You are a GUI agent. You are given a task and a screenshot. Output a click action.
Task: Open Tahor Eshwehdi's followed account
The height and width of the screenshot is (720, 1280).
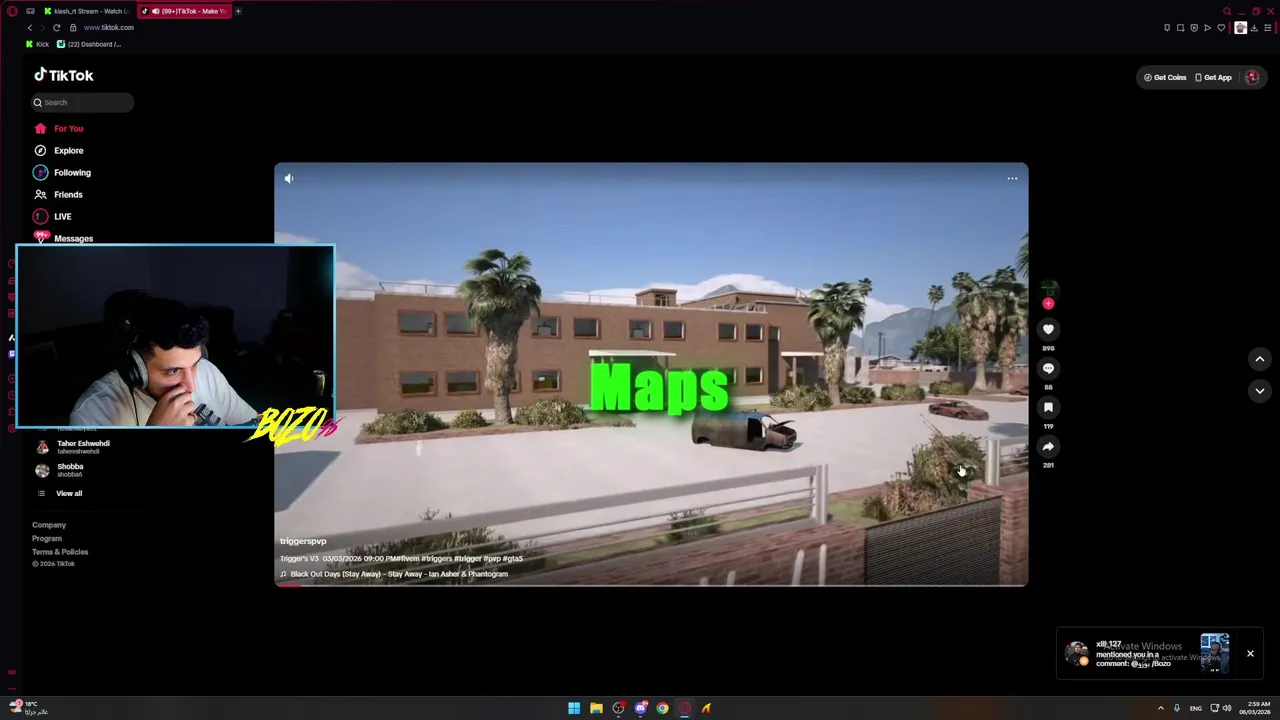75,447
